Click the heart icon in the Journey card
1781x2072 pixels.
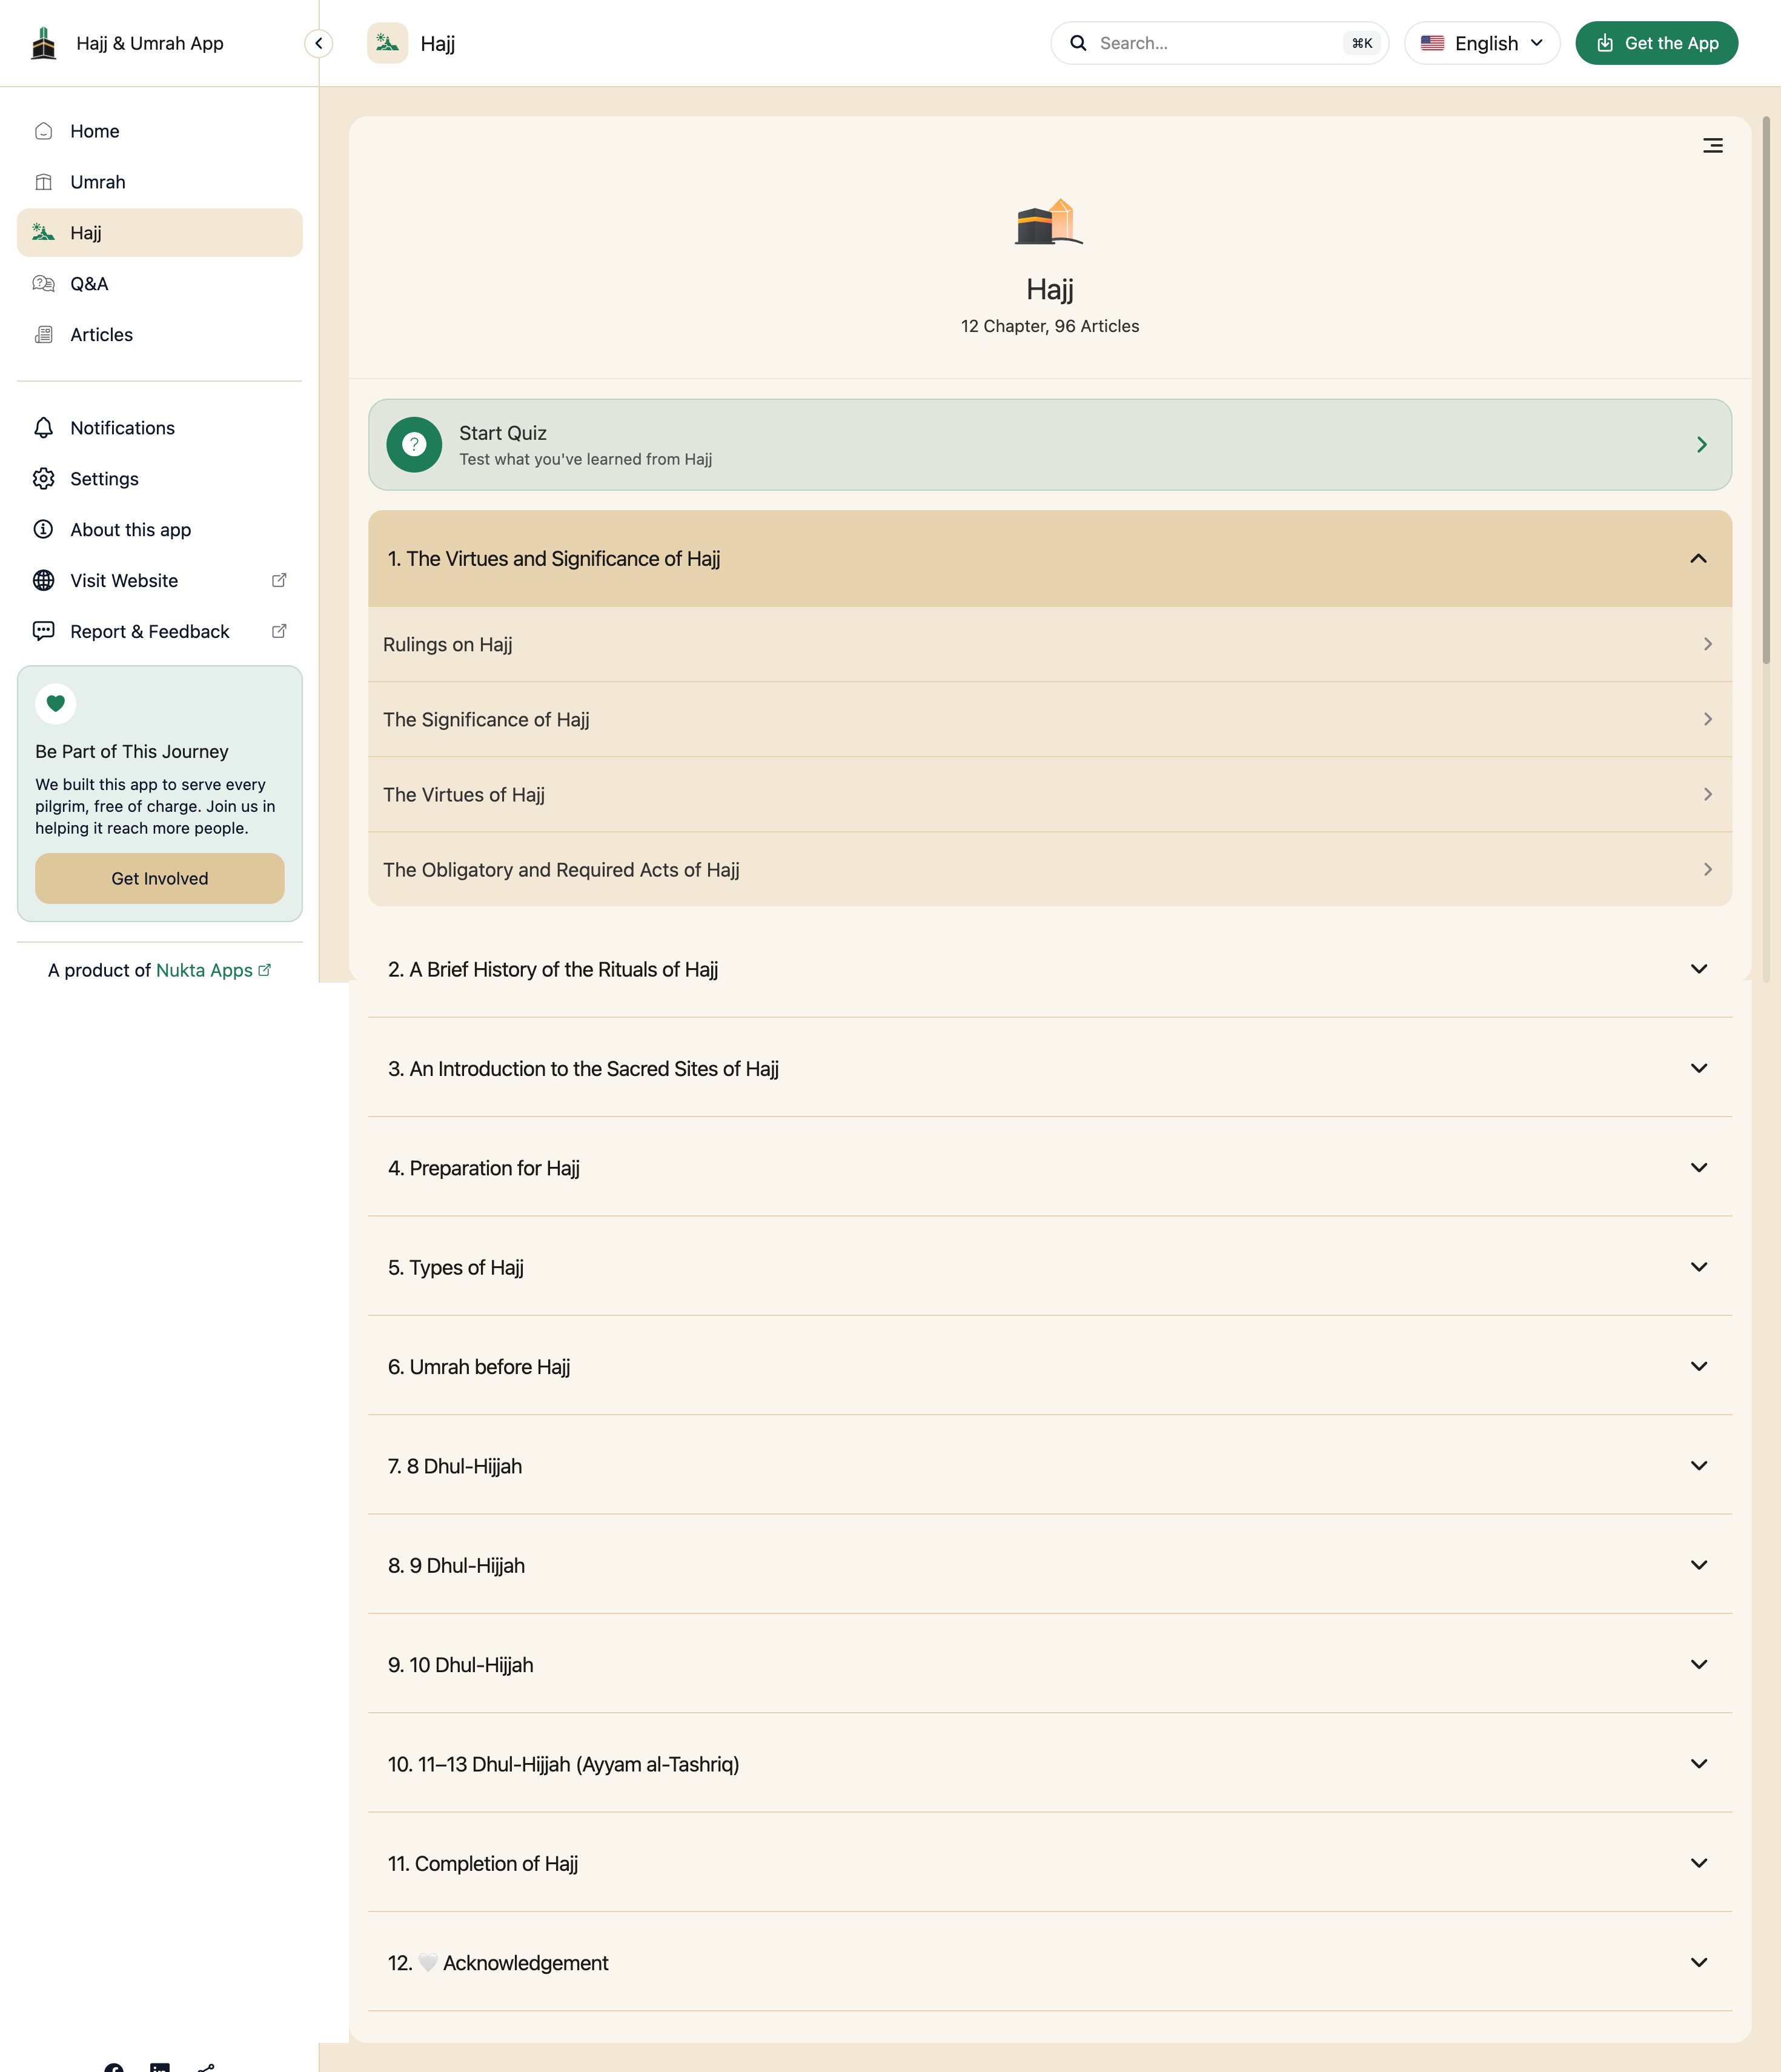[x=56, y=703]
